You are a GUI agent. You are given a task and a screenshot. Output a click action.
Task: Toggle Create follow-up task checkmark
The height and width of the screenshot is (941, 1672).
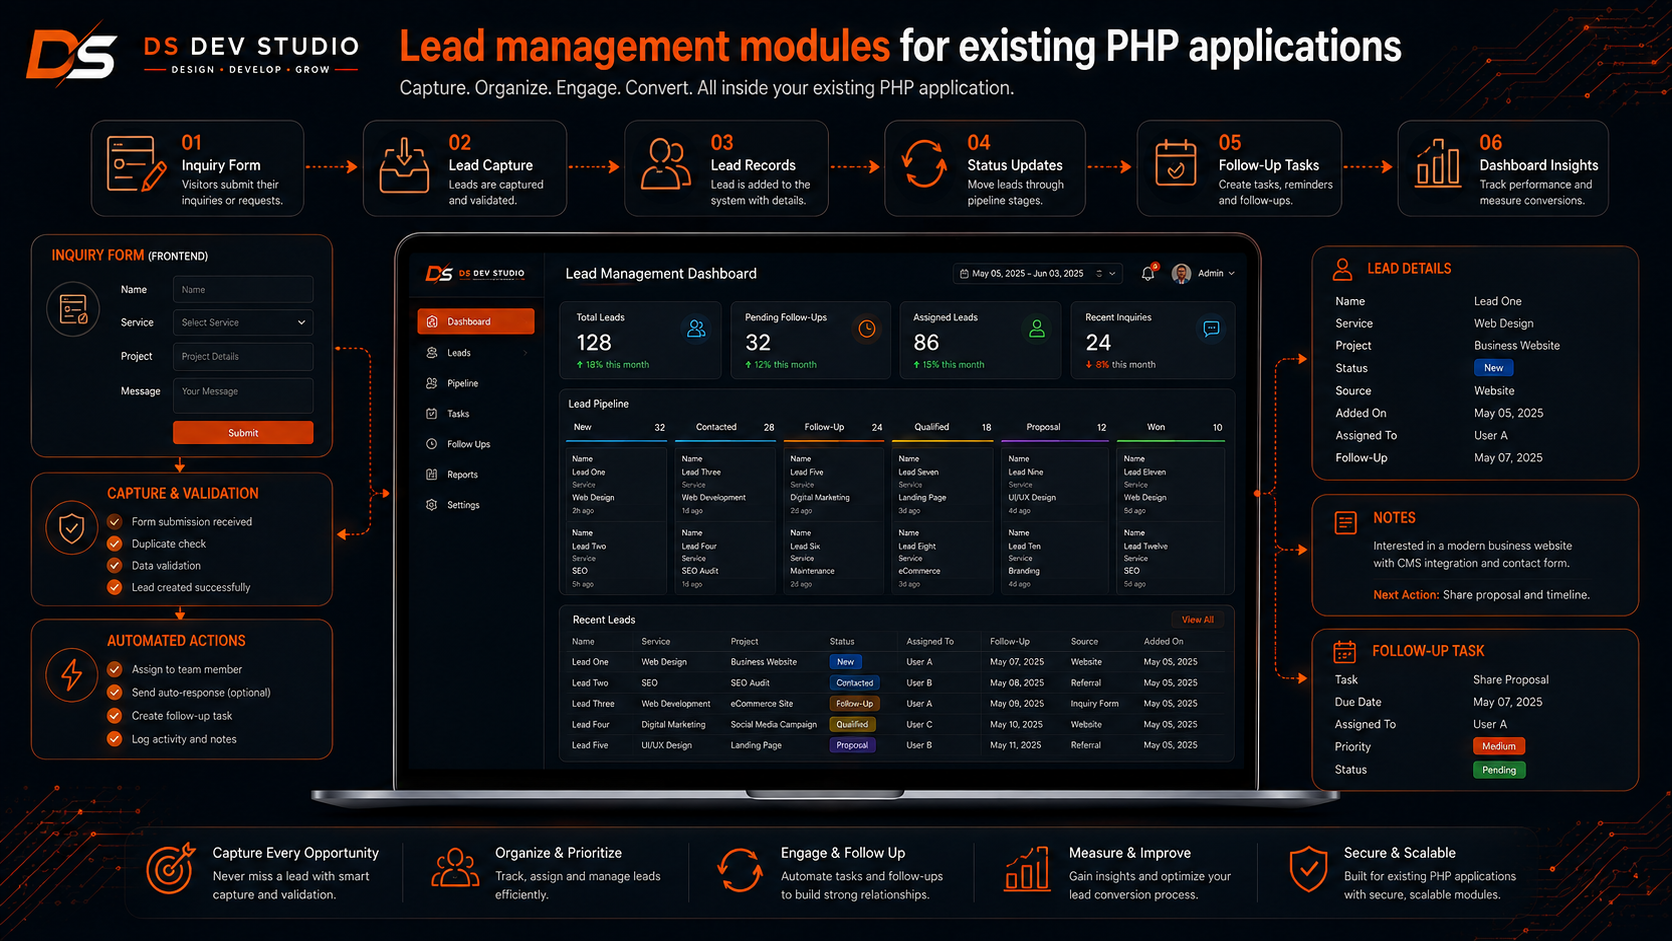(115, 716)
